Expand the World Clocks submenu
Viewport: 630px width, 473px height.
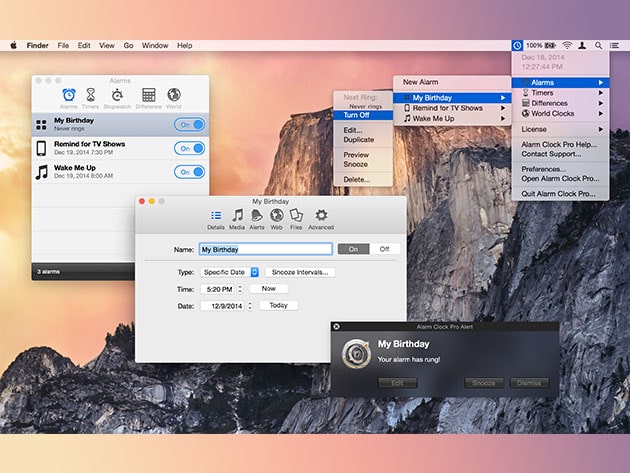click(560, 114)
